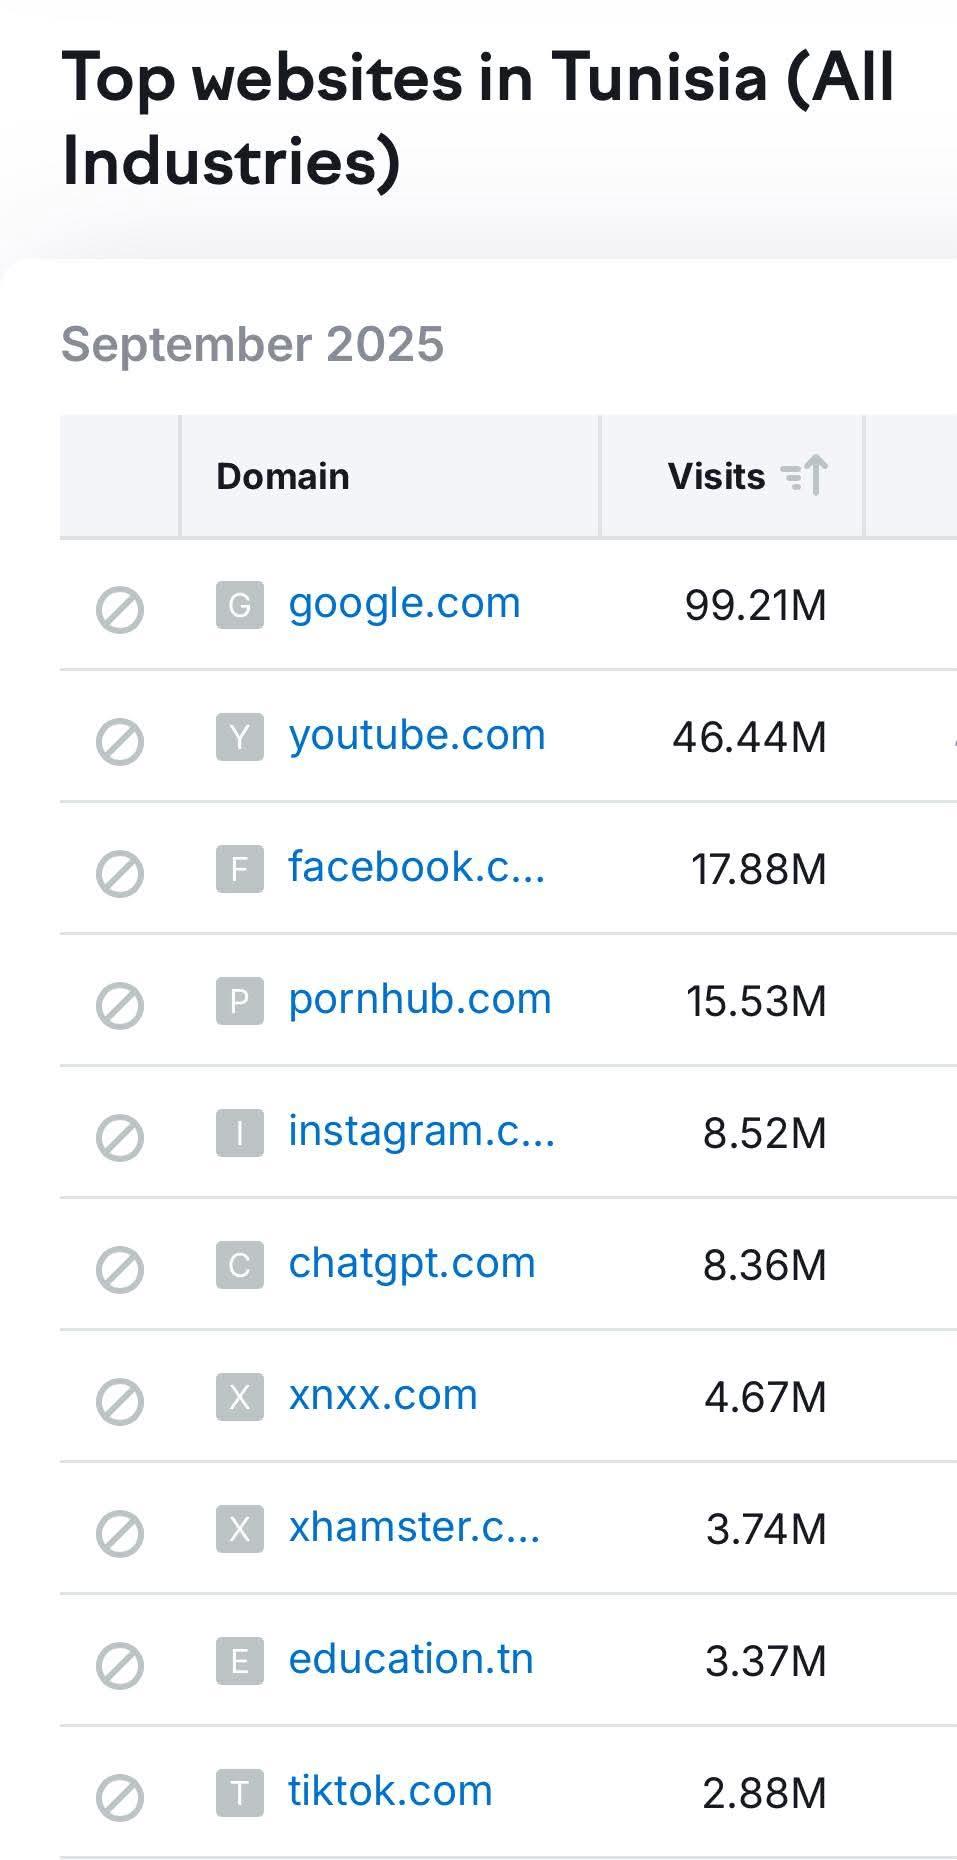
Task: Click the exclude icon beside education.tn
Action: click(120, 1665)
